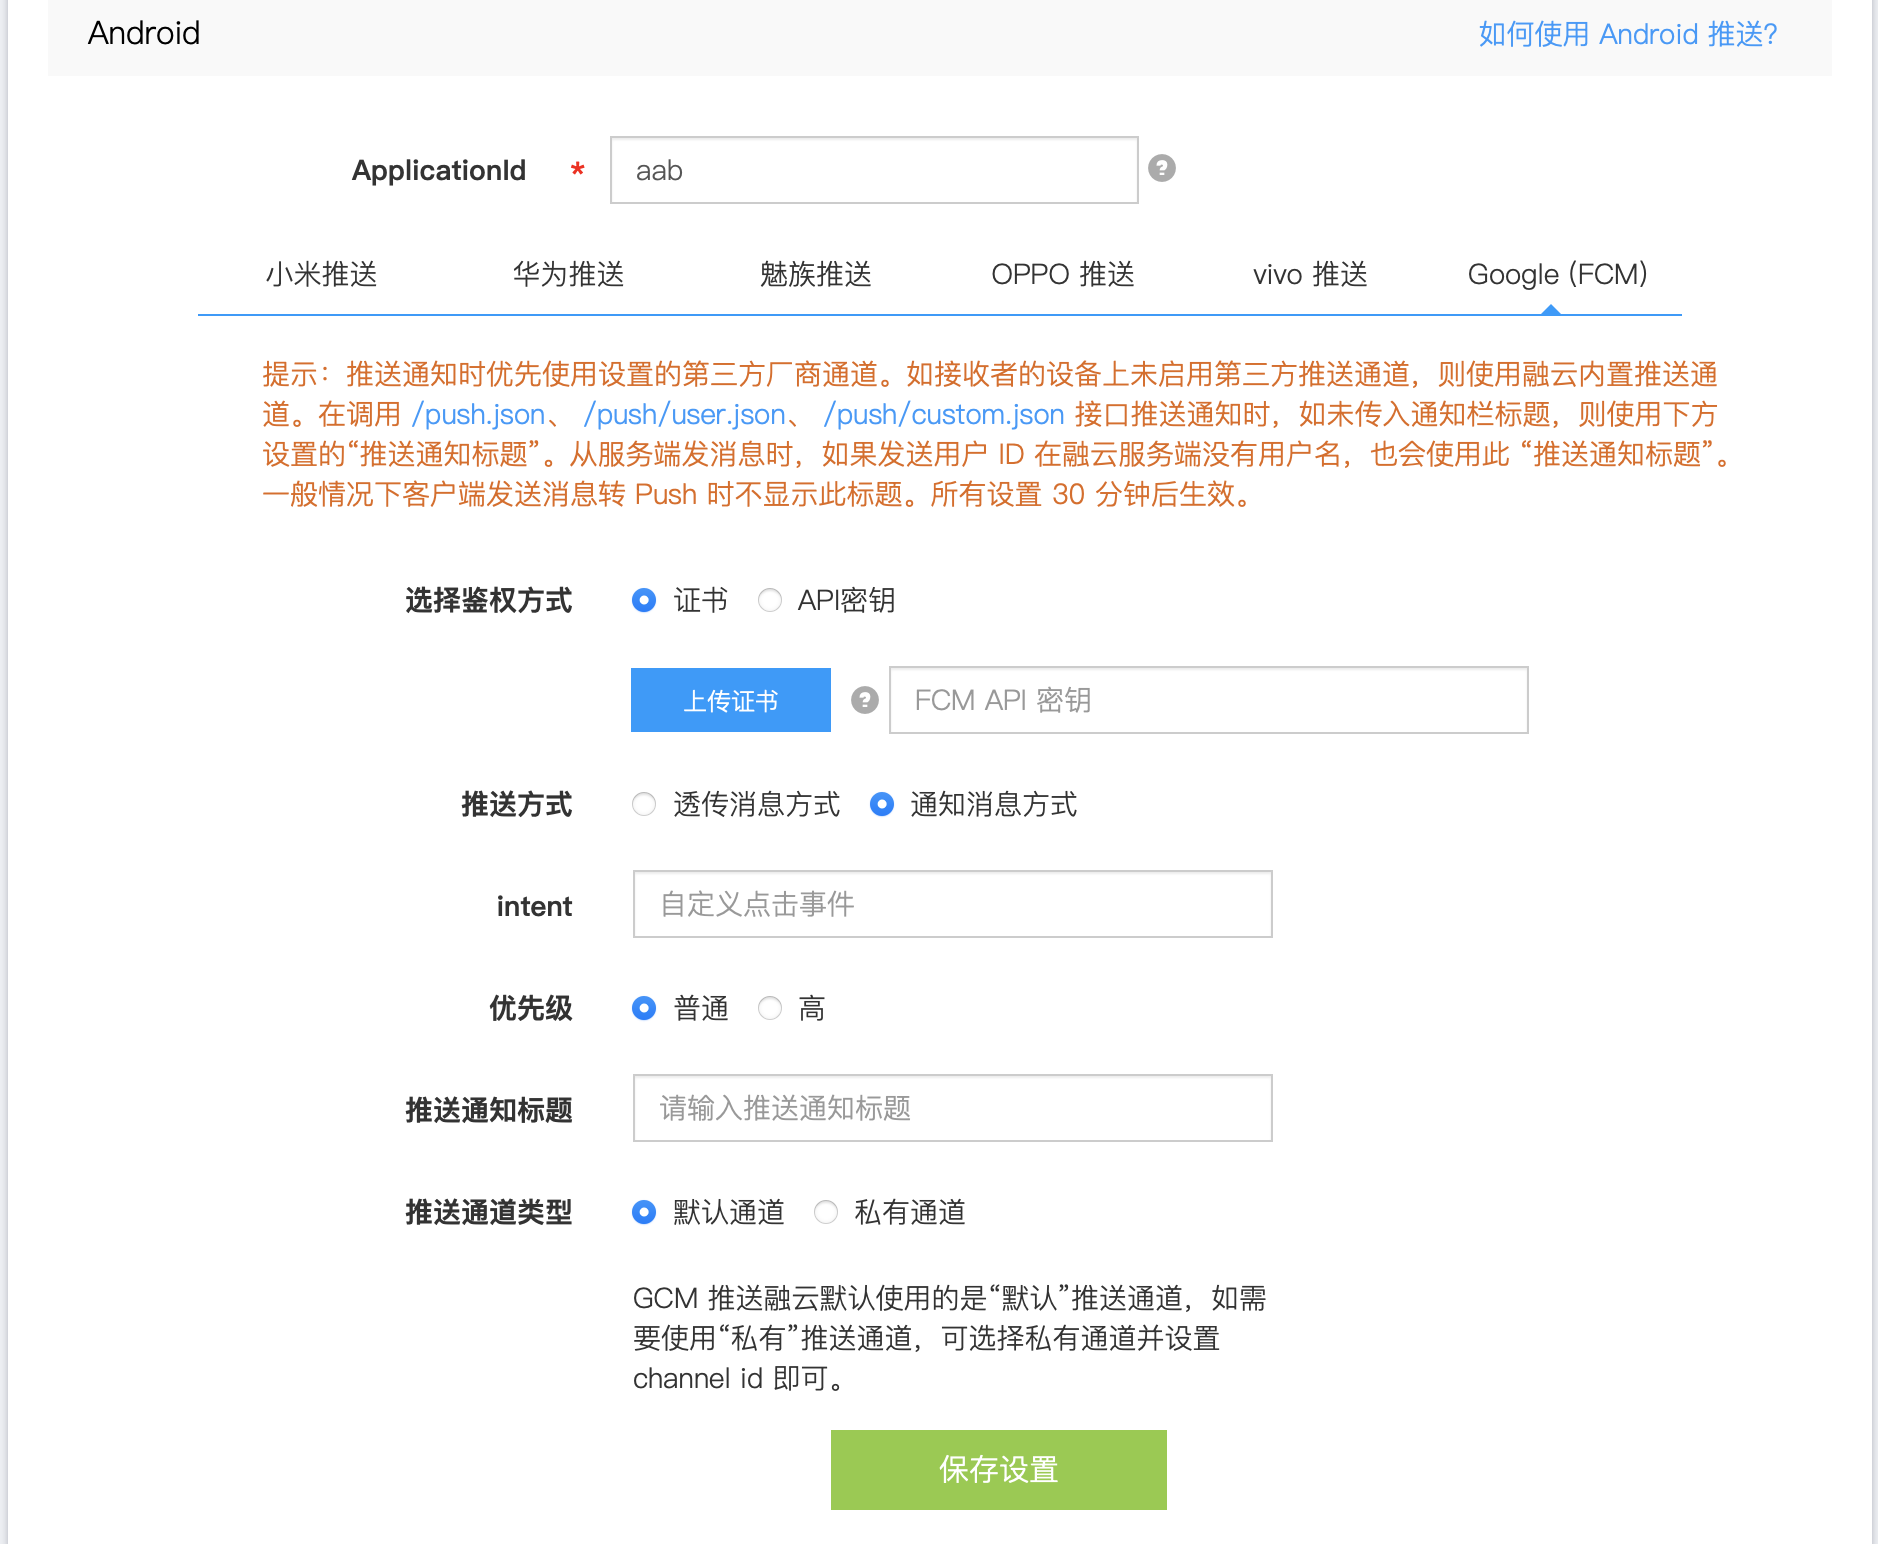This screenshot has width=1878, height=1544.
Task: Click the help icon beside ApplicationId field
Action: pos(1161,168)
